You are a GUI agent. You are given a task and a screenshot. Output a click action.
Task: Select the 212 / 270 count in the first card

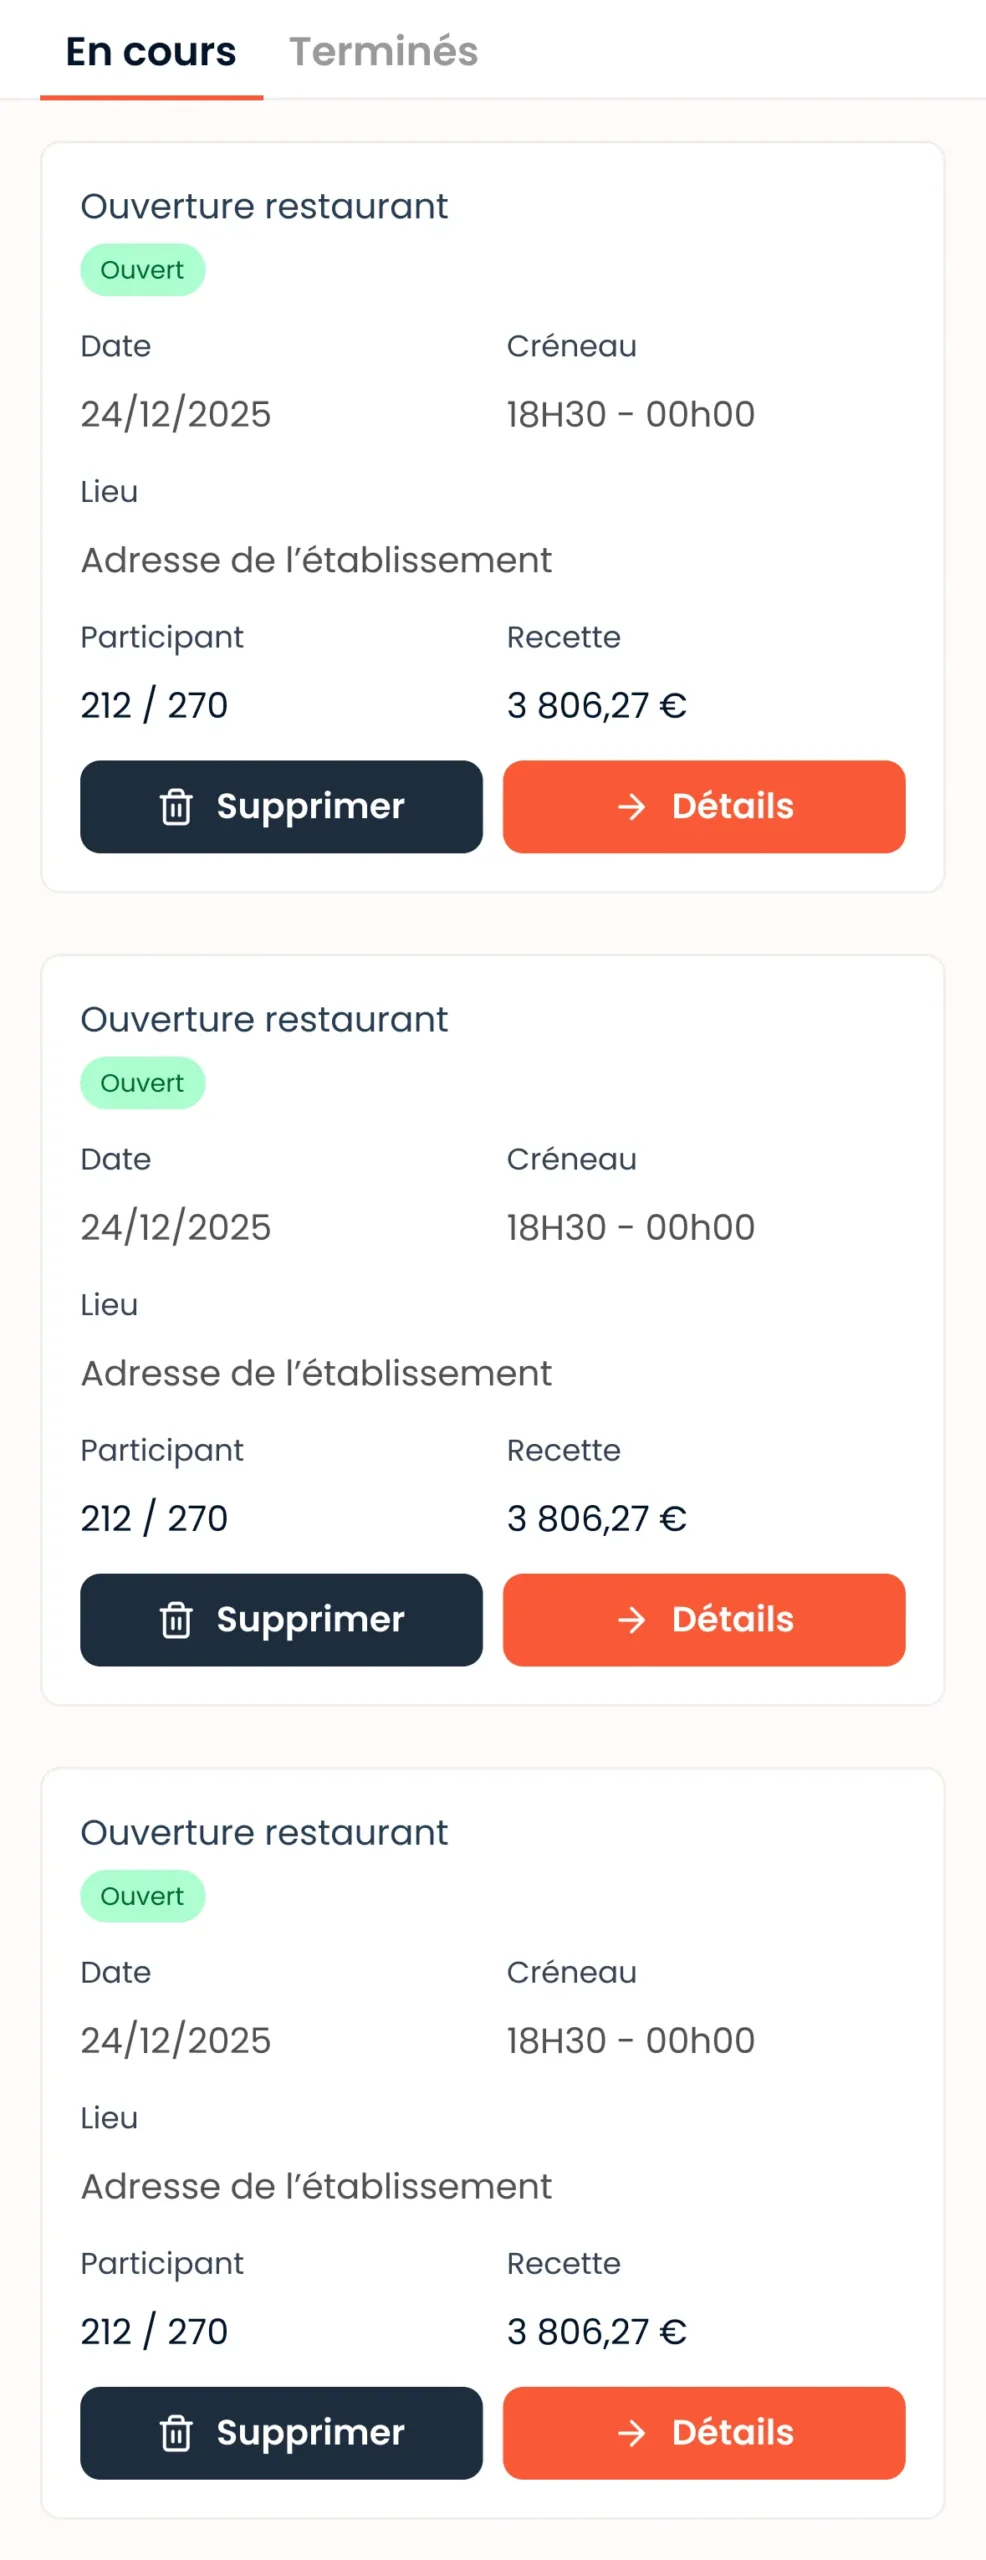point(154,706)
